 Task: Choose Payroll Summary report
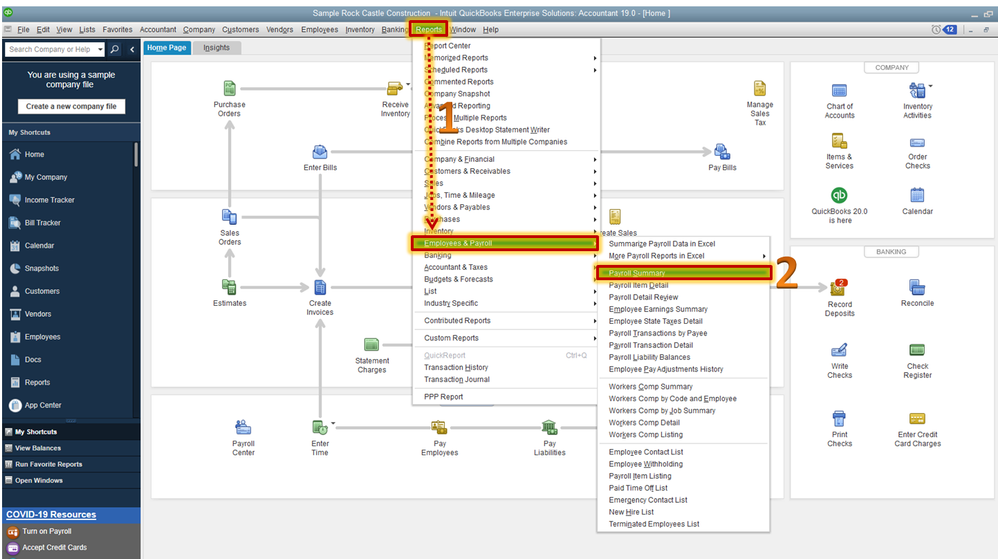684,273
